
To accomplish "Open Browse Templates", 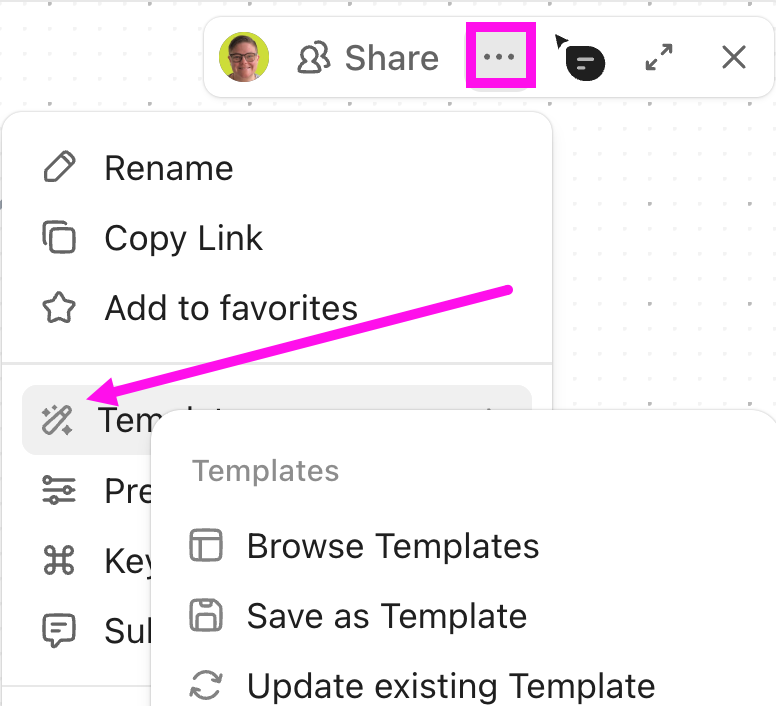I will [392, 547].
